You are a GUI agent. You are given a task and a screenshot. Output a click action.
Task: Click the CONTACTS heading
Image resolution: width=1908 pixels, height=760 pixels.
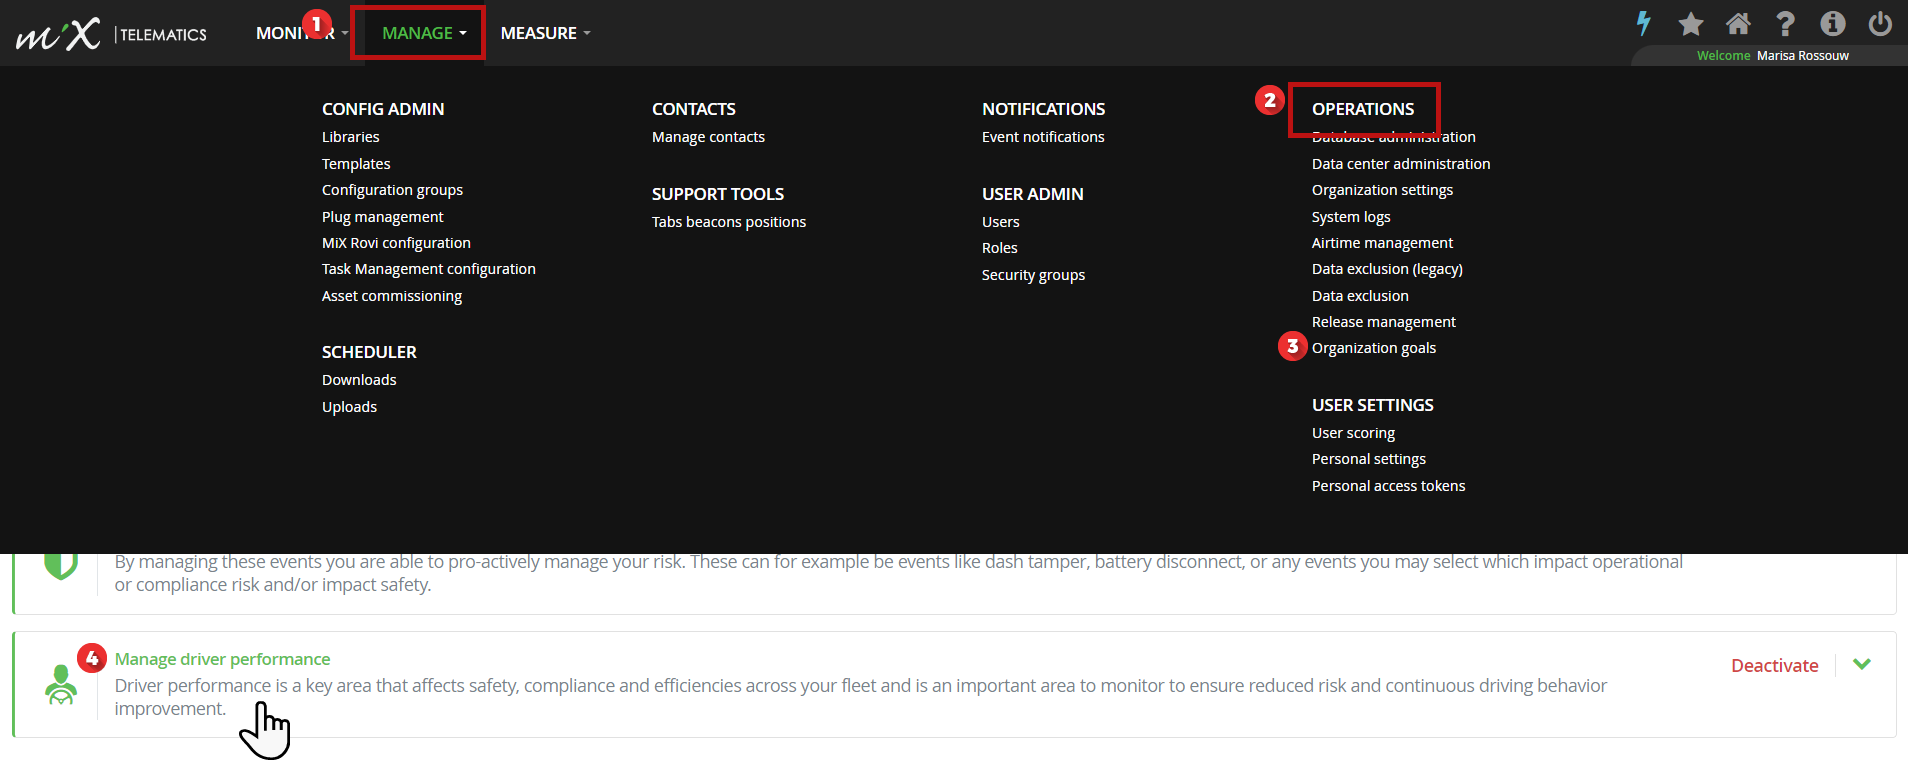(693, 109)
